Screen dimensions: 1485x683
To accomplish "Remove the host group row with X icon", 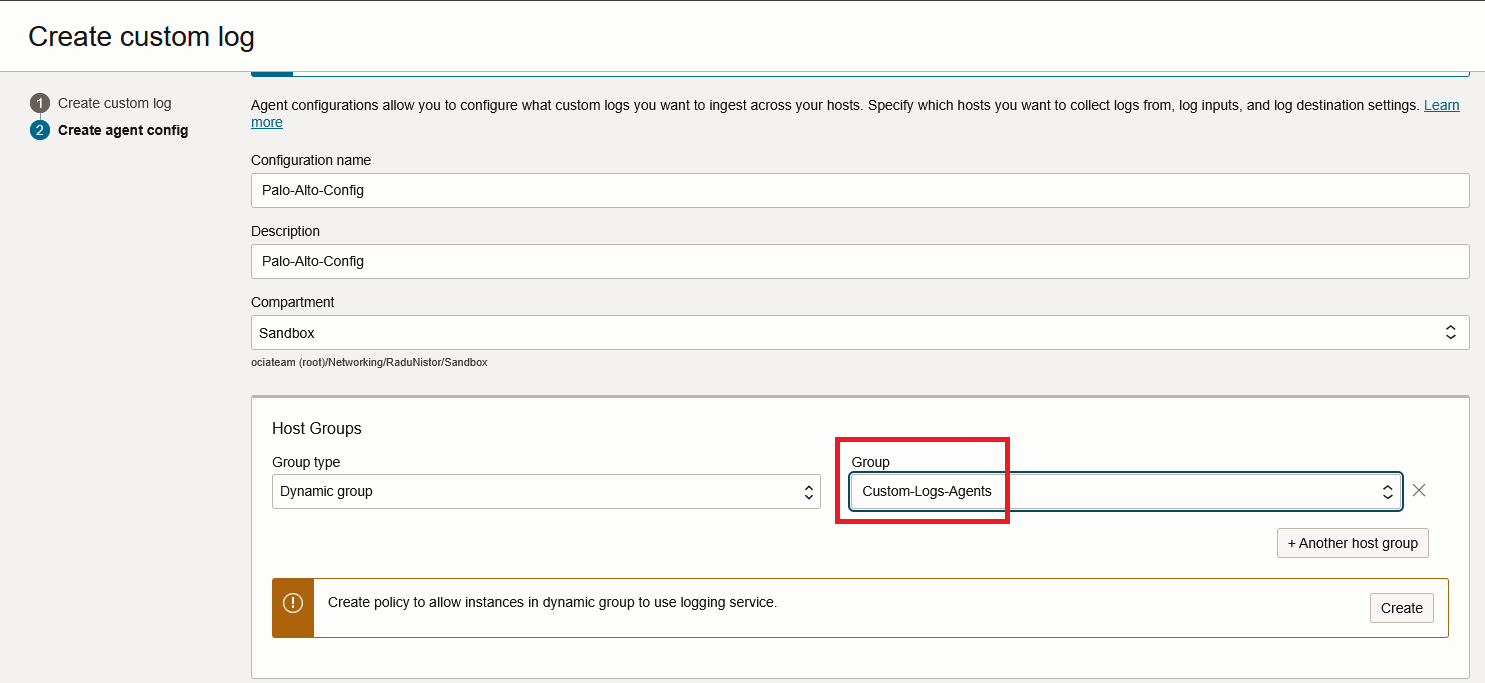I will (x=1418, y=490).
